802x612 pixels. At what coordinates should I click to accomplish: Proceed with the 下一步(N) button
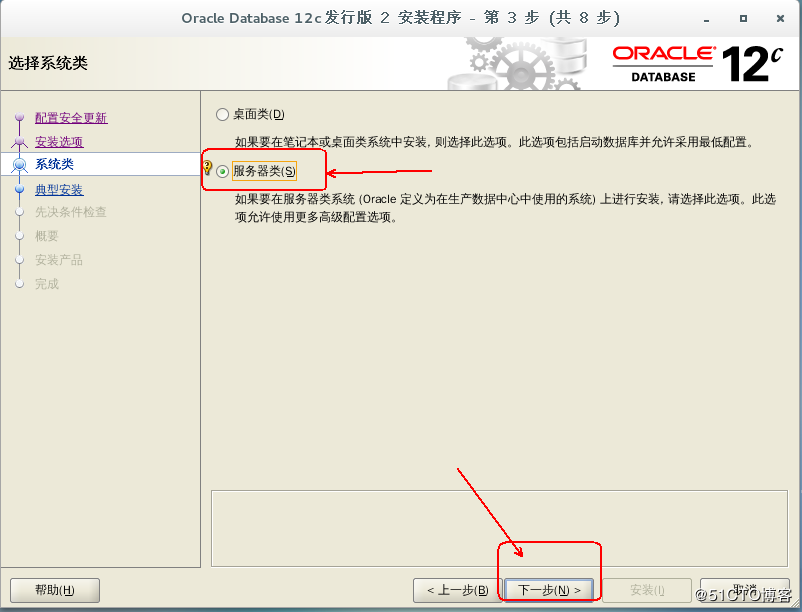tap(549, 591)
